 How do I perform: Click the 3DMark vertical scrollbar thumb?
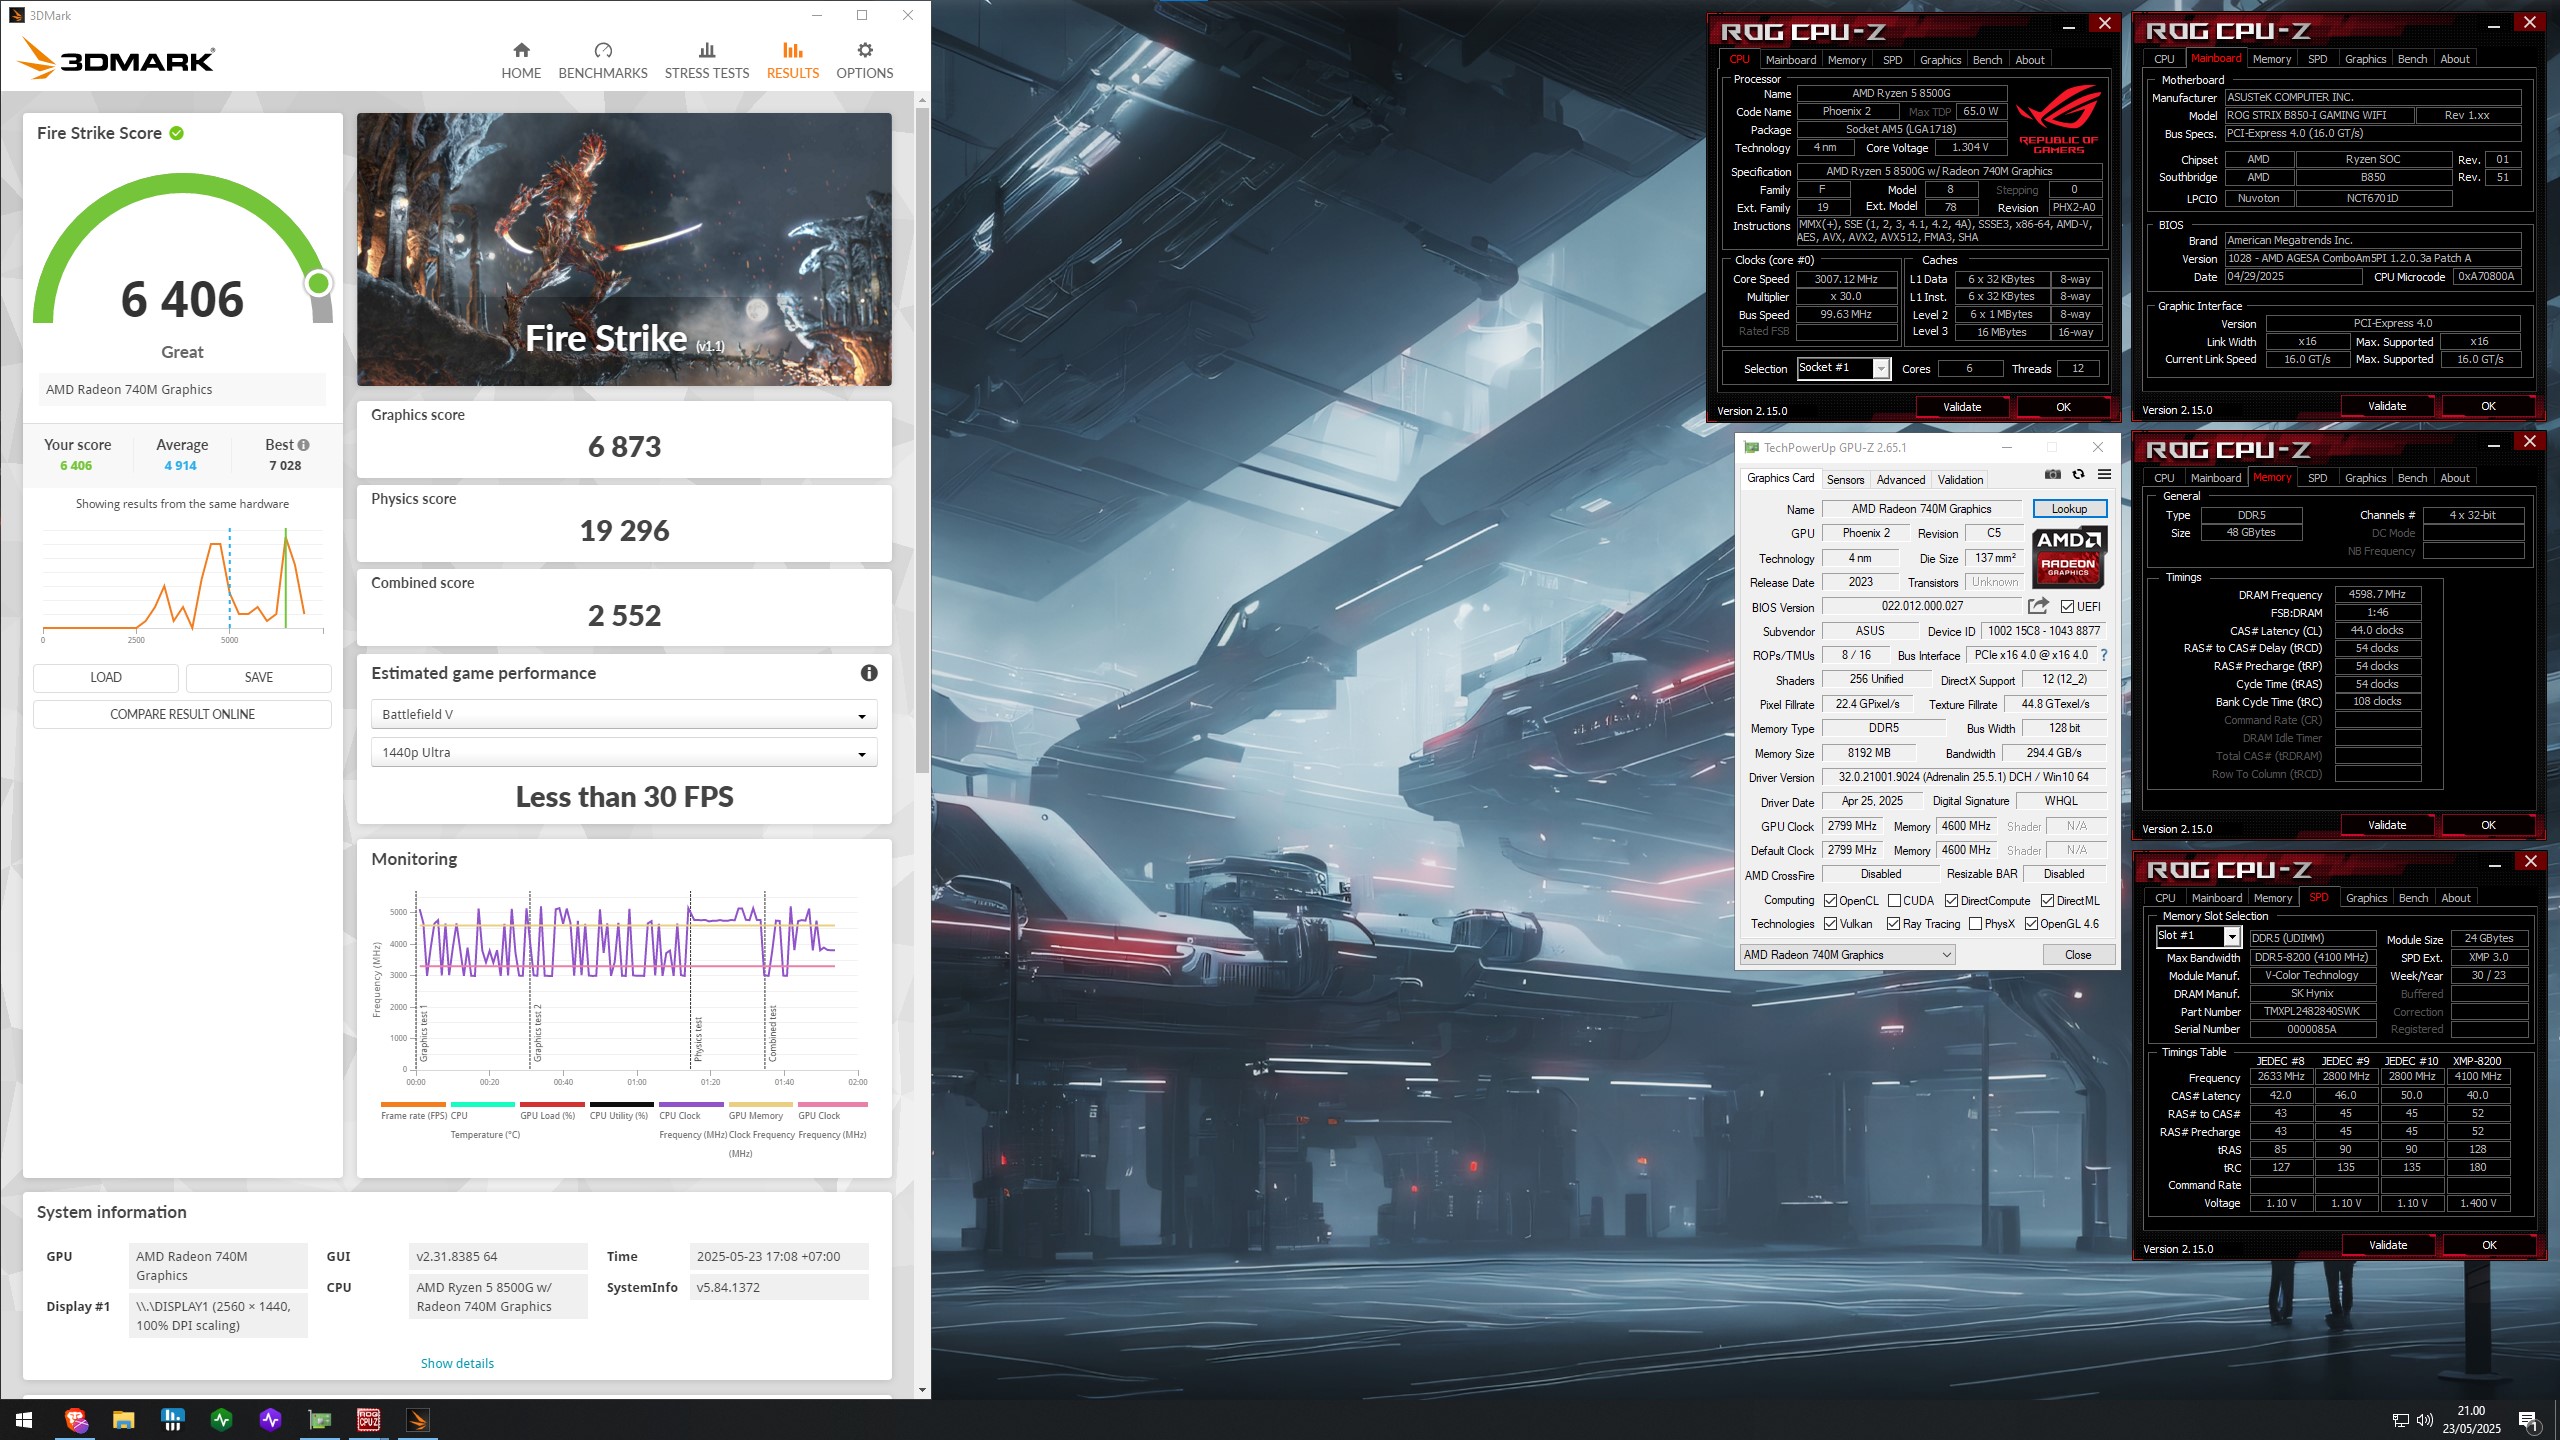(x=922, y=440)
